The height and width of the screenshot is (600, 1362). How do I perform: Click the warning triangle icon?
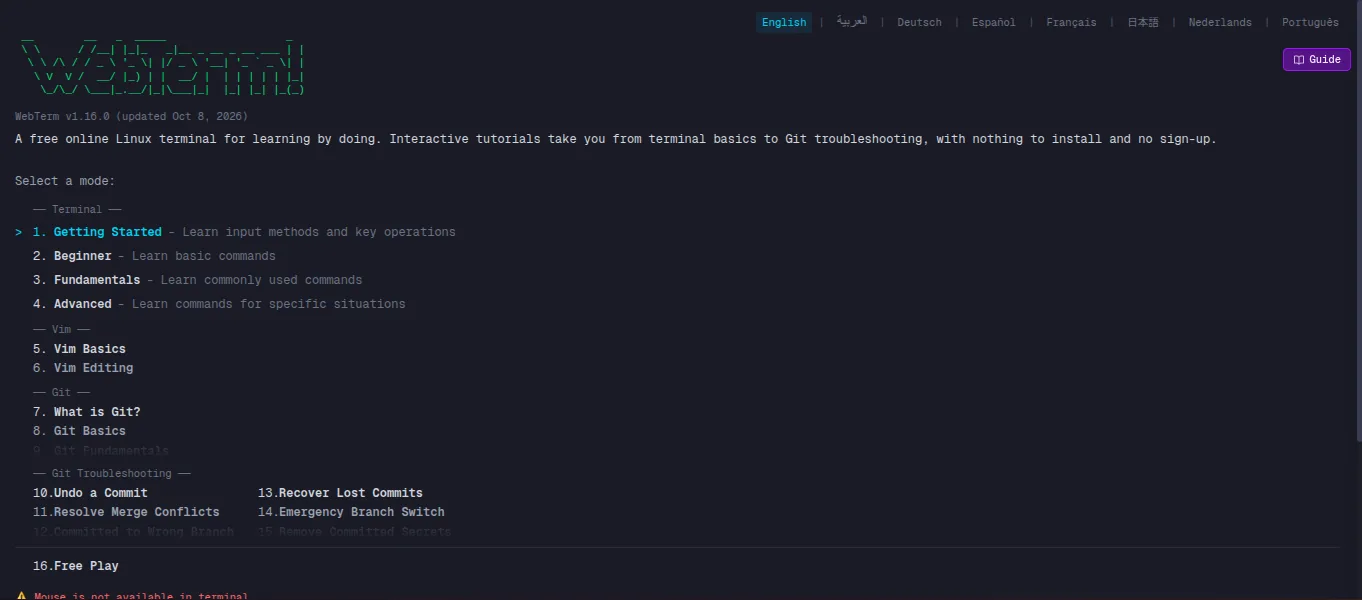click(22, 596)
